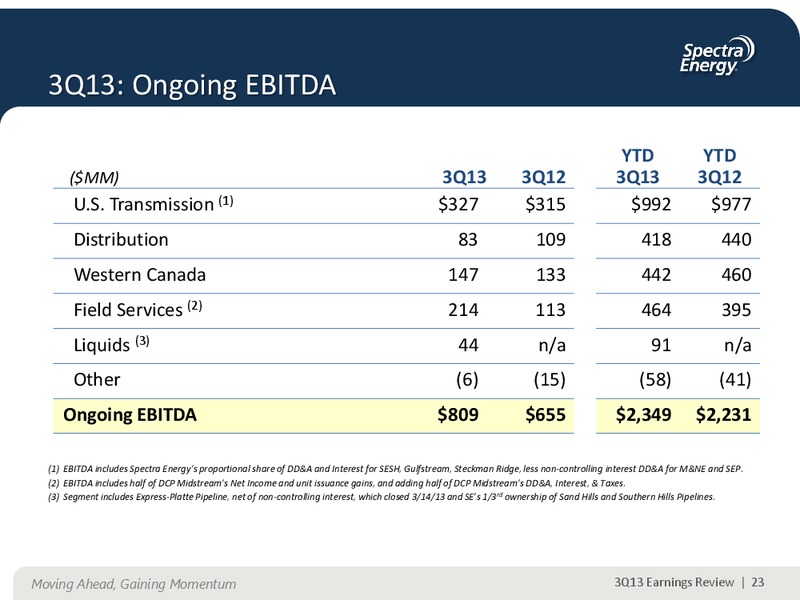Click the 'Moving Ahead, Gaining Momentum' footer tagline
Viewport: 800px width, 600px height.
tap(134, 584)
